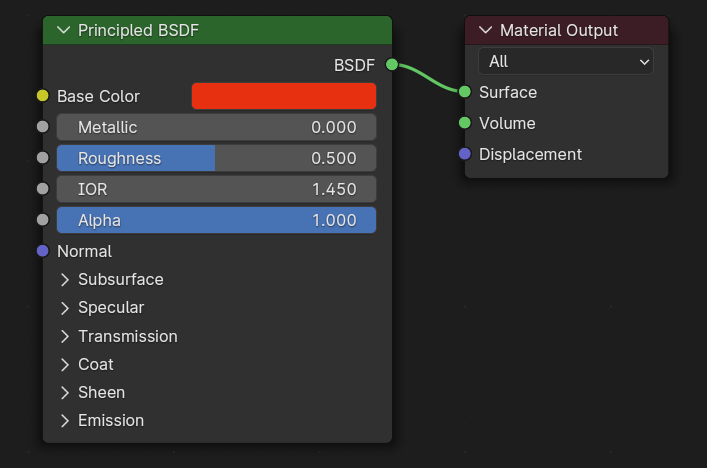Image resolution: width=707 pixels, height=468 pixels.
Task: Click the IOR value field
Action: (216, 189)
